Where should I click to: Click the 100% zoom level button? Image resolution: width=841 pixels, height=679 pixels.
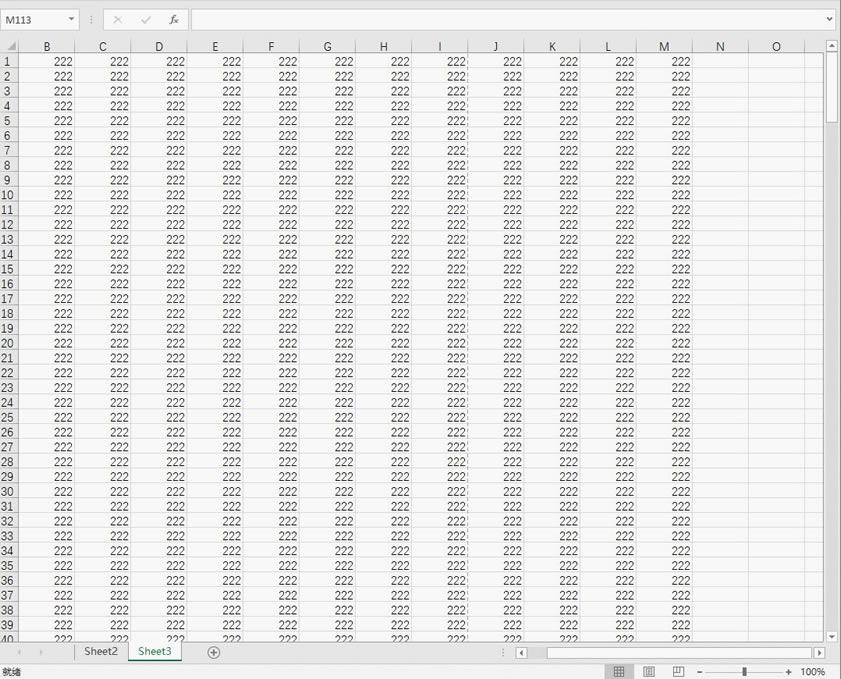pos(813,672)
